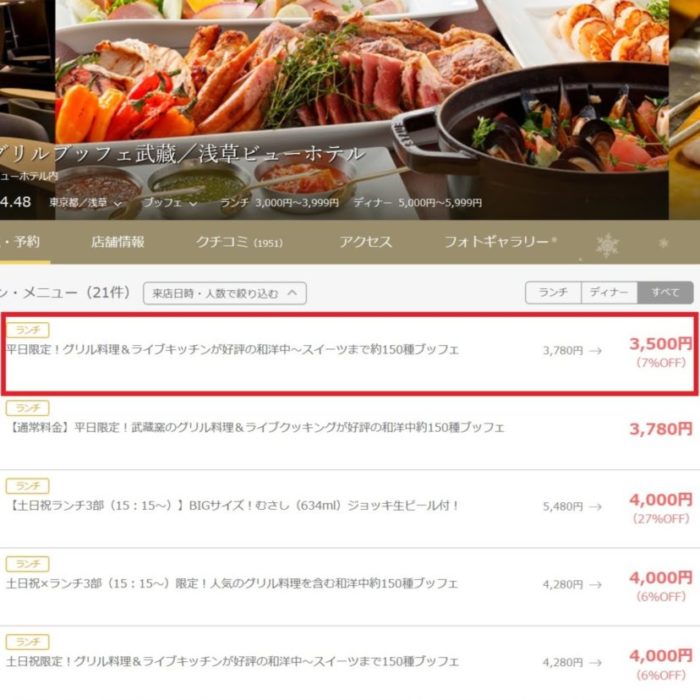The height and width of the screenshot is (700, 700).
Task: Open the クチコミ (1951) tab
Action: click(239, 242)
